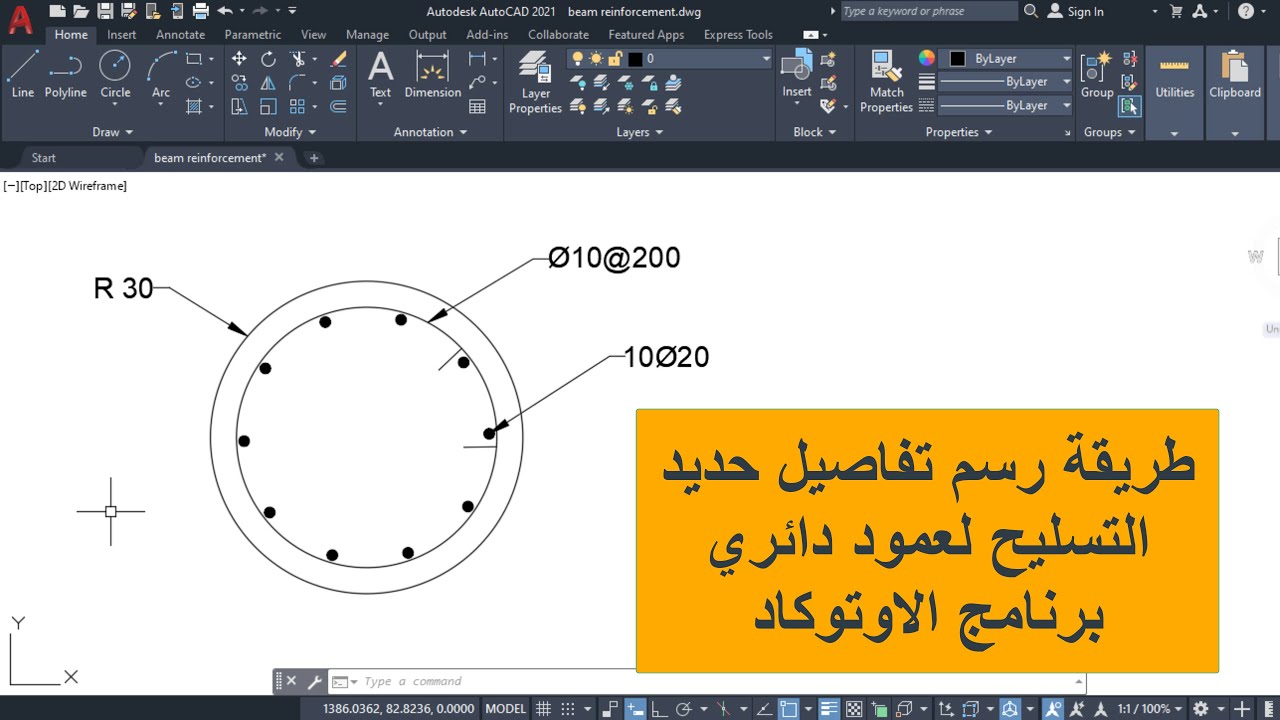The height and width of the screenshot is (720, 1280).
Task: Click the Trim scissors tool
Action: [298, 59]
